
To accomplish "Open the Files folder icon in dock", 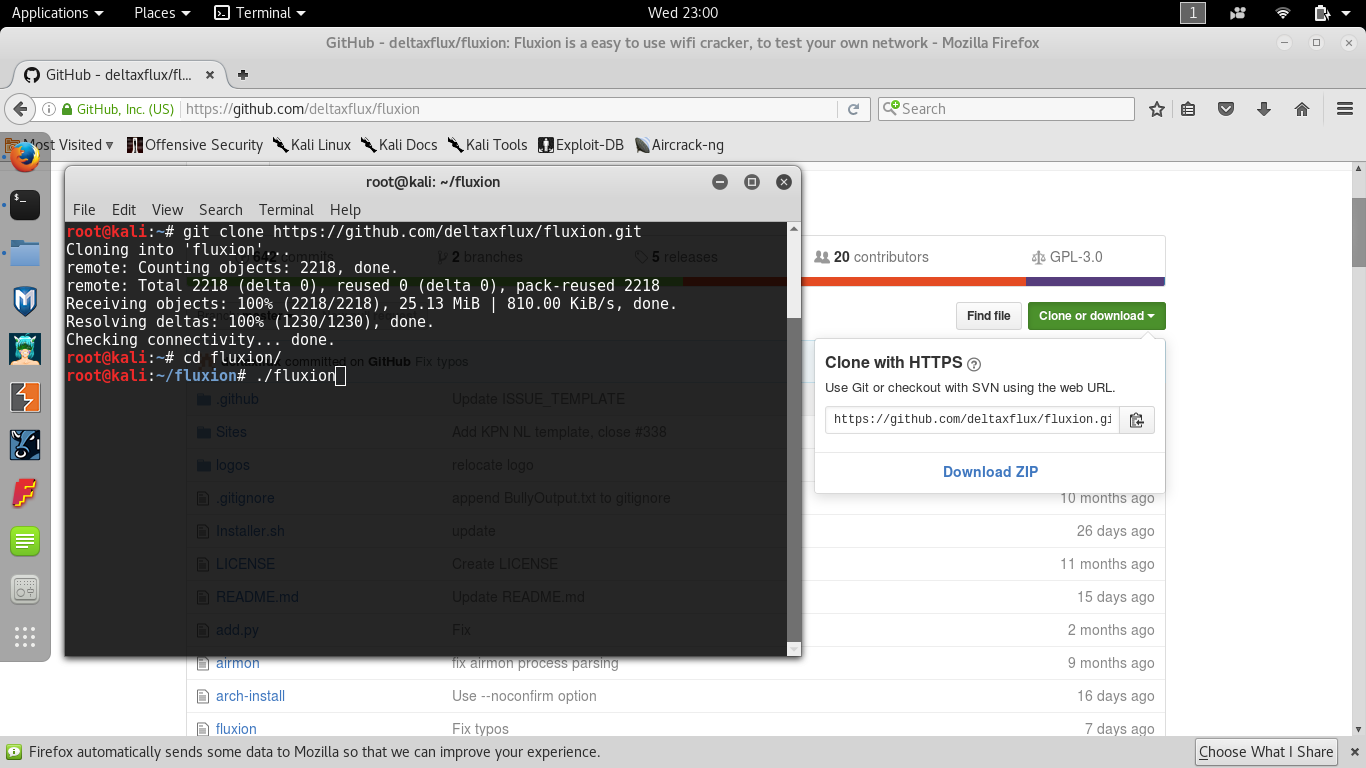I will pos(25,252).
